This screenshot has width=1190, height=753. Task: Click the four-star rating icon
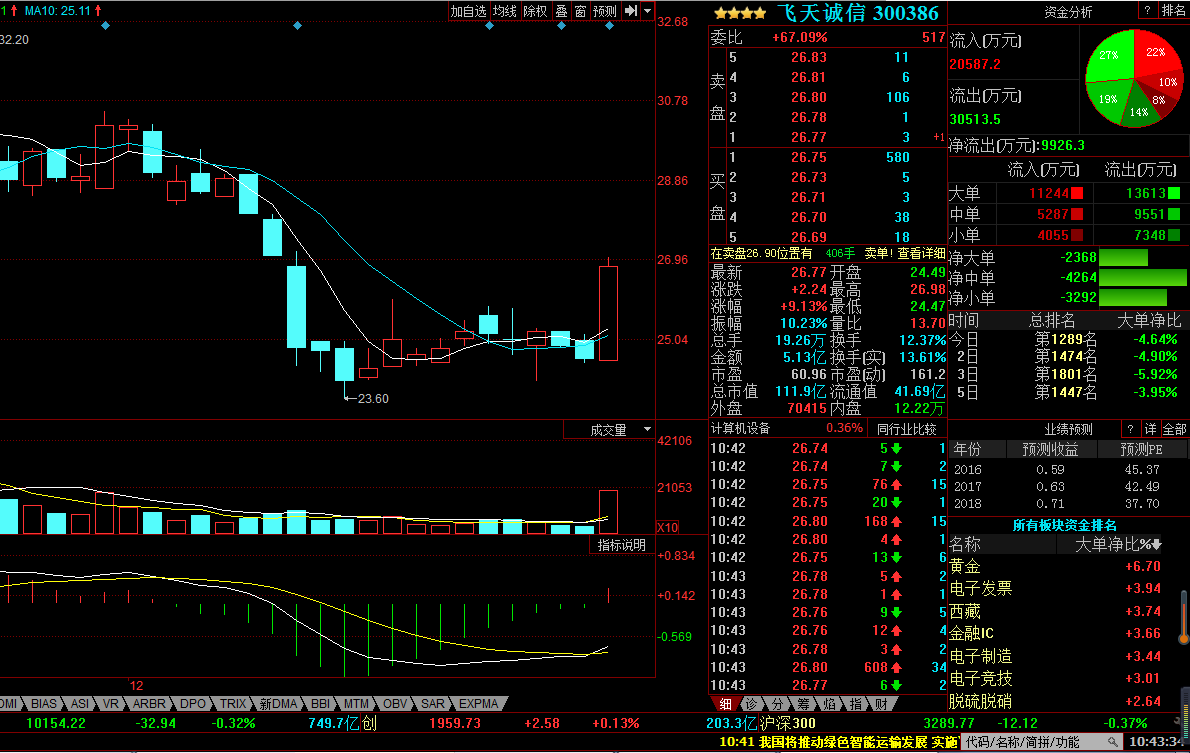(739, 13)
